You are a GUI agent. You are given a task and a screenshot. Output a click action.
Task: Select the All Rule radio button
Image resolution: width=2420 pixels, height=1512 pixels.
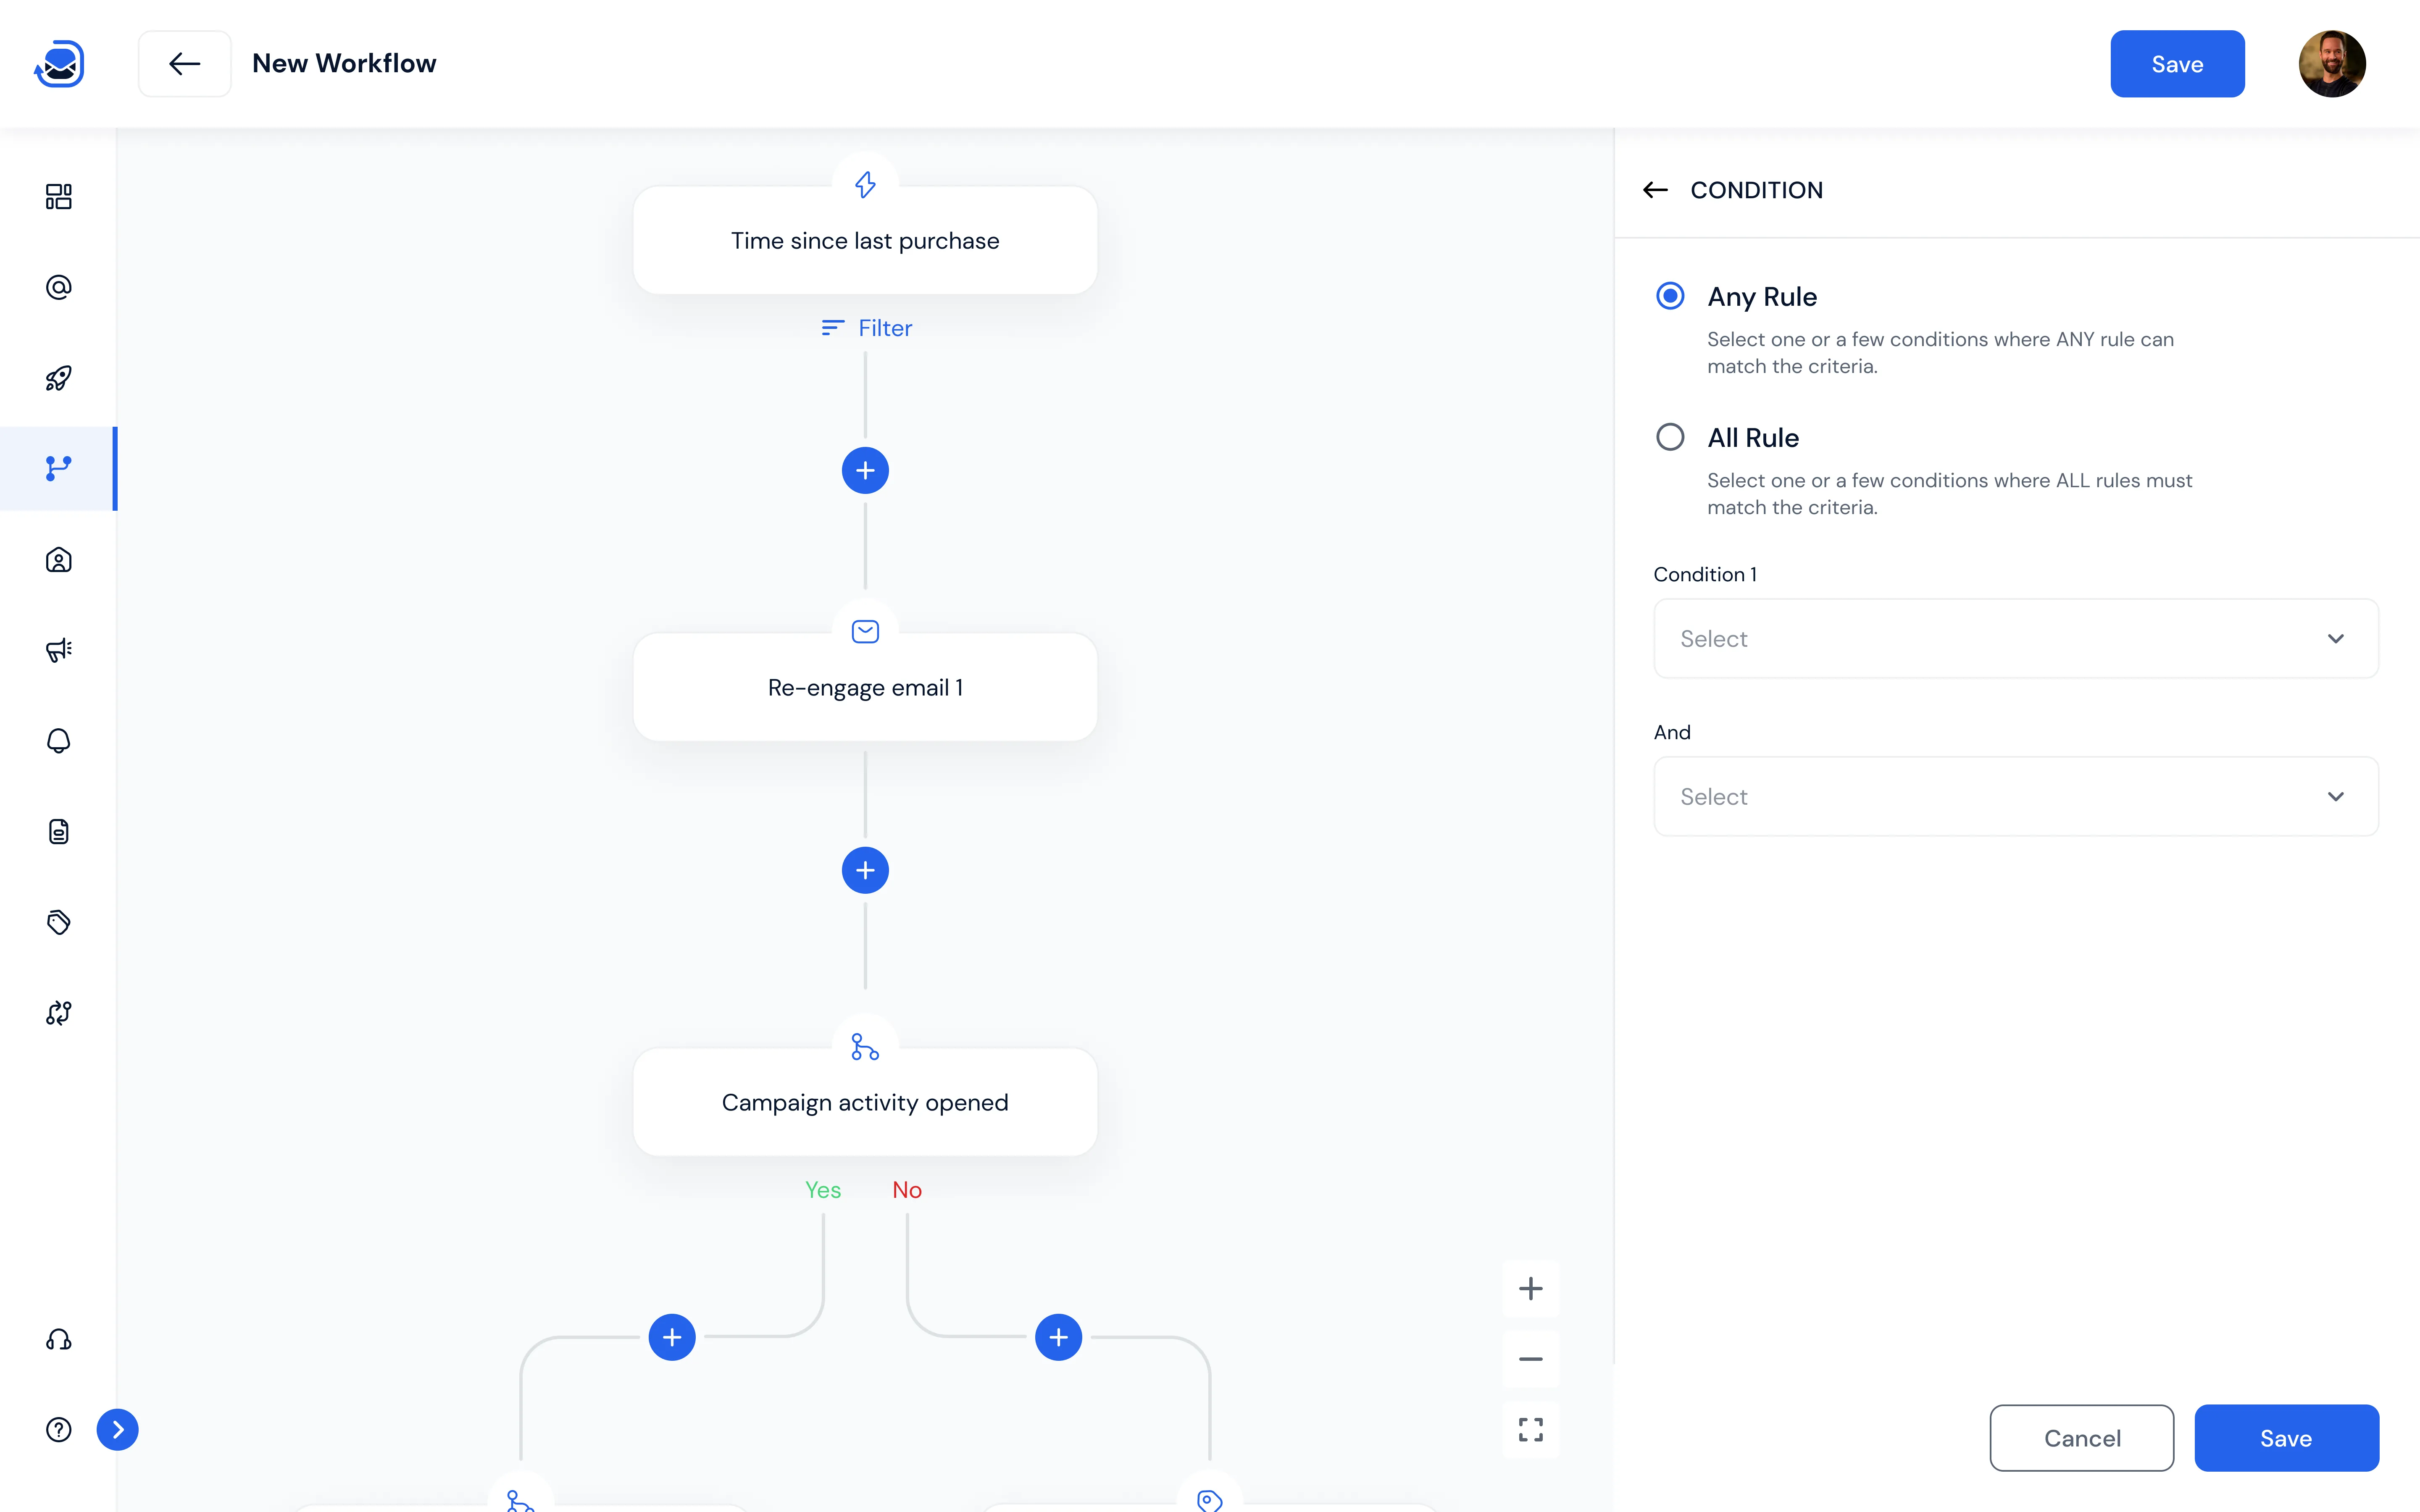(x=1670, y=437)
